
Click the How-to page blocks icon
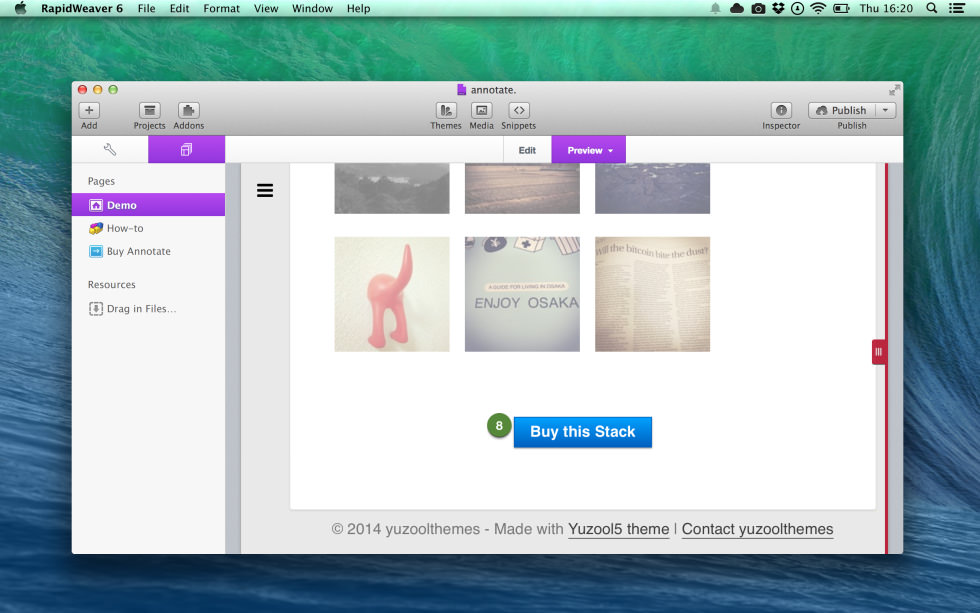point(96,228)
